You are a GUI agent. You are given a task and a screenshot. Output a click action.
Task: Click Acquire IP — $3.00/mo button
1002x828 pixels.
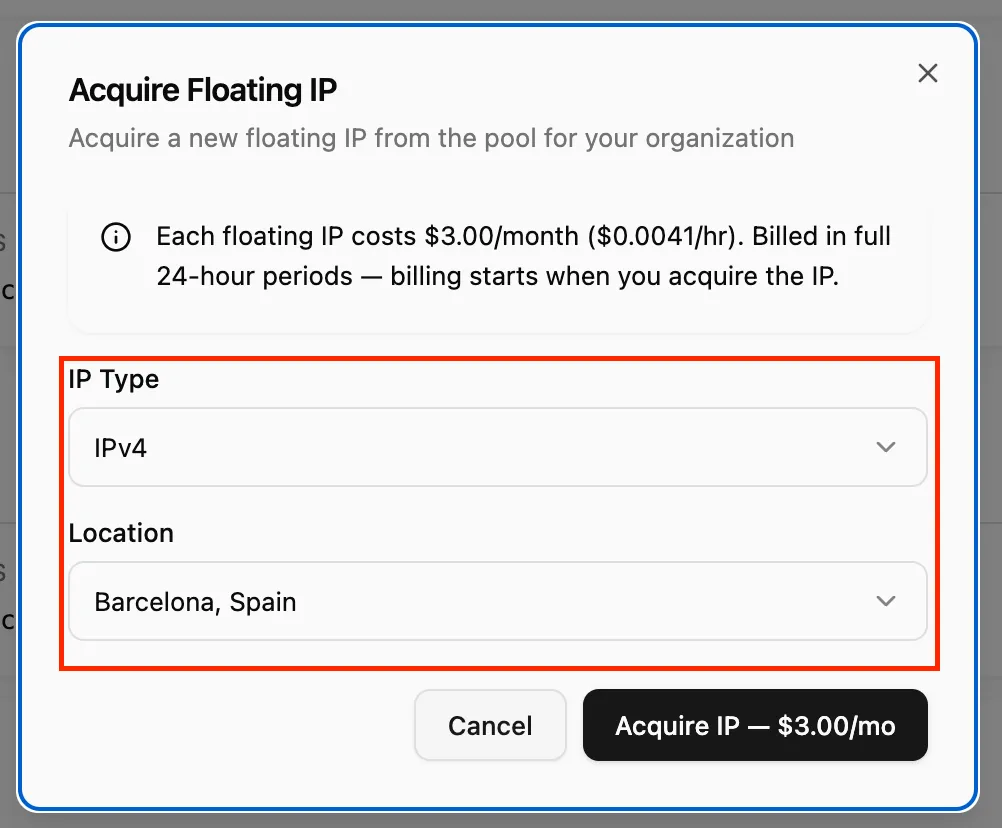[x=755, y=725]
